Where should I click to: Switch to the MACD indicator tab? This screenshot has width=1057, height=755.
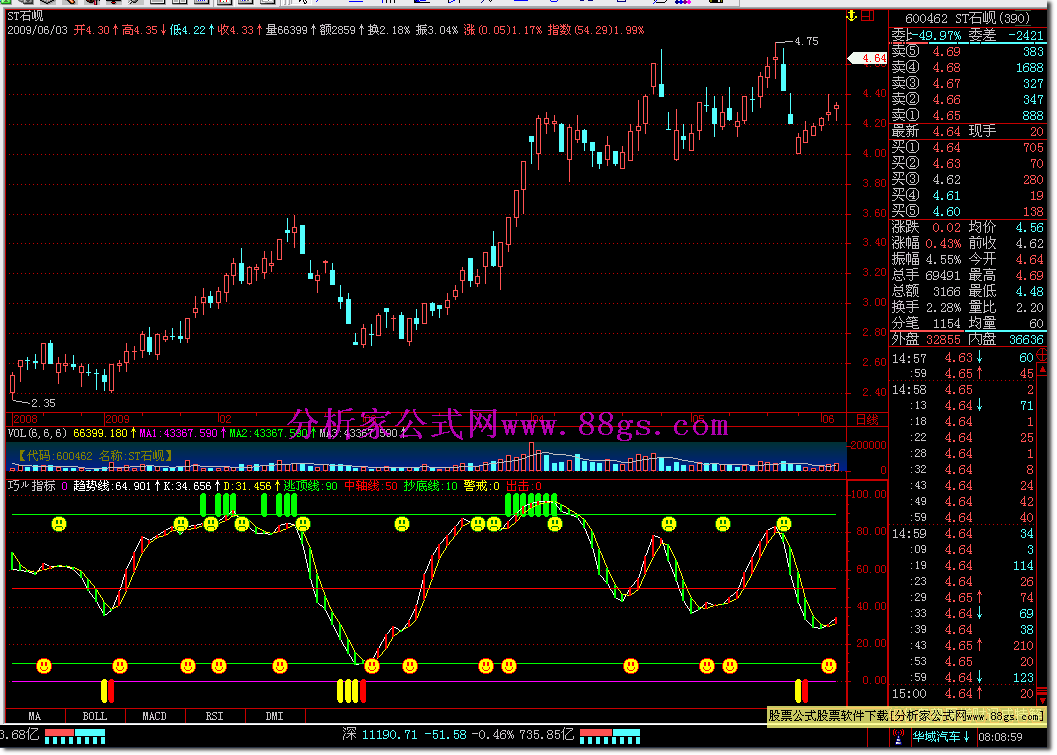(x=154, y=716)
